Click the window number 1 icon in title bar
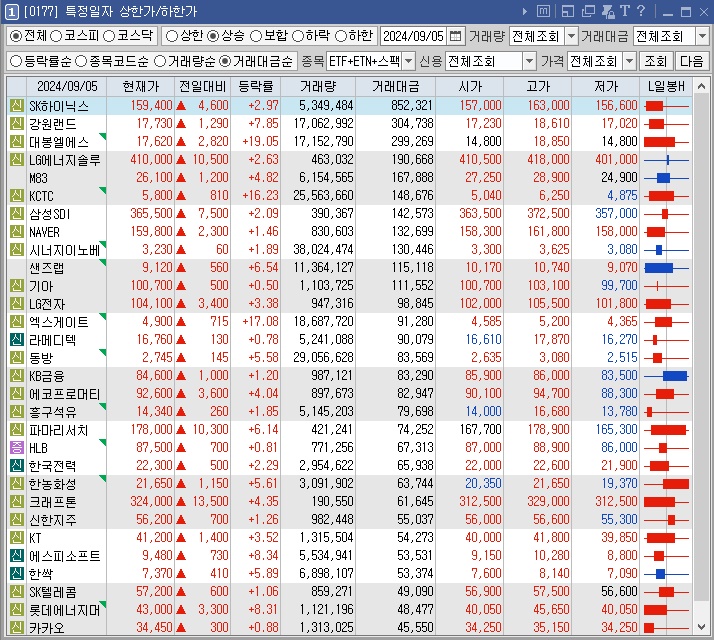The image size is (714, 640). tap(11, 12)
